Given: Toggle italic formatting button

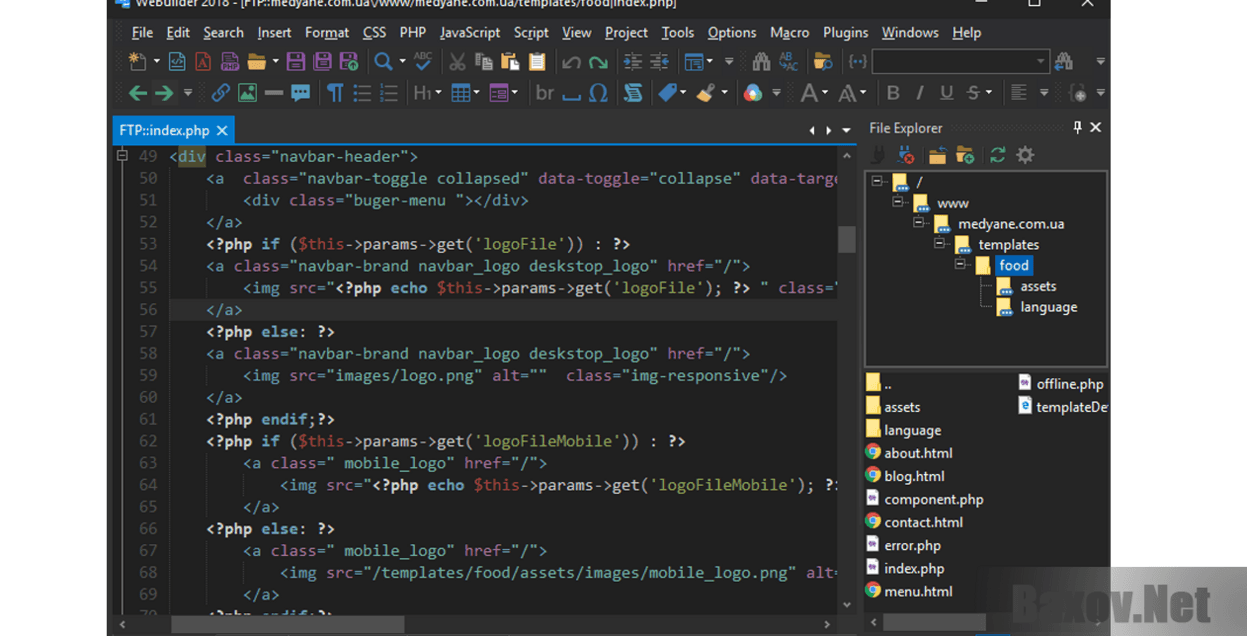Looking at the screenshot, I should [x=920, y=93].
